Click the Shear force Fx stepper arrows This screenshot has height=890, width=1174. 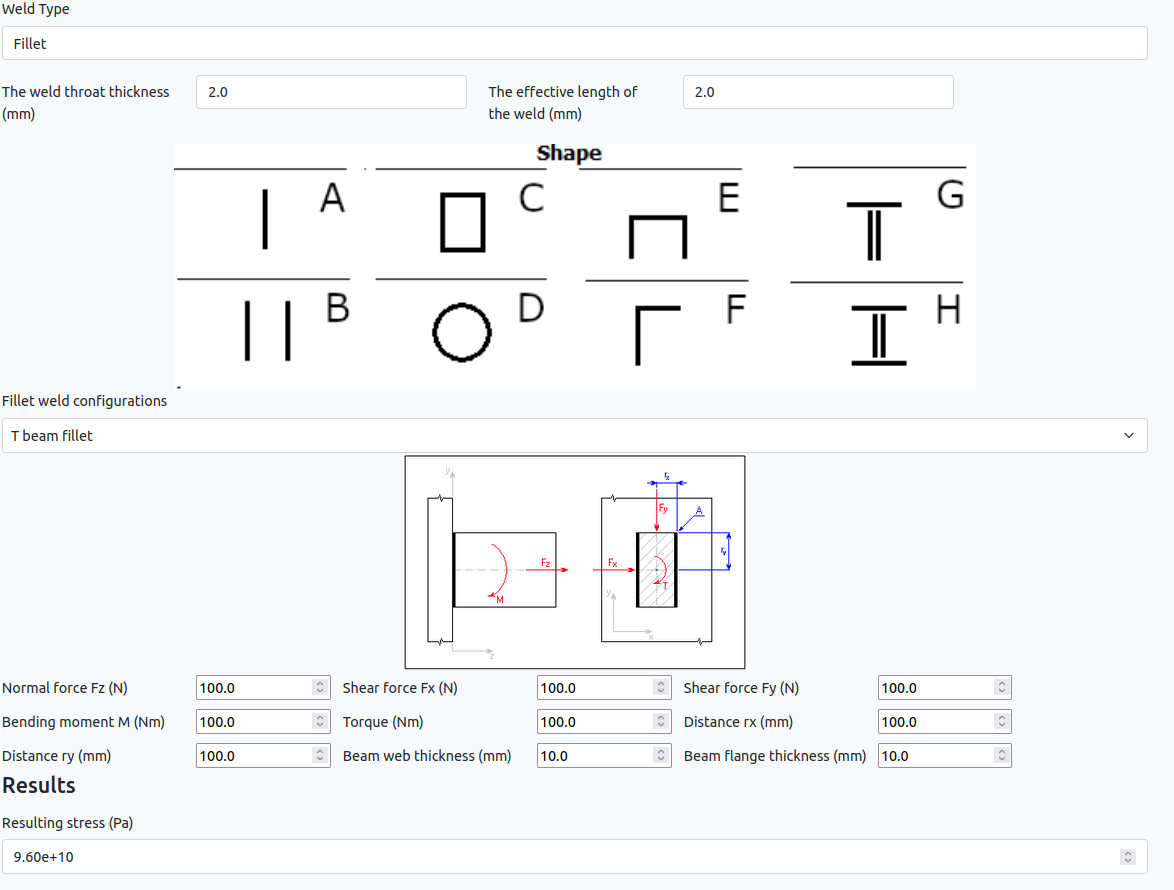point(660,688)
